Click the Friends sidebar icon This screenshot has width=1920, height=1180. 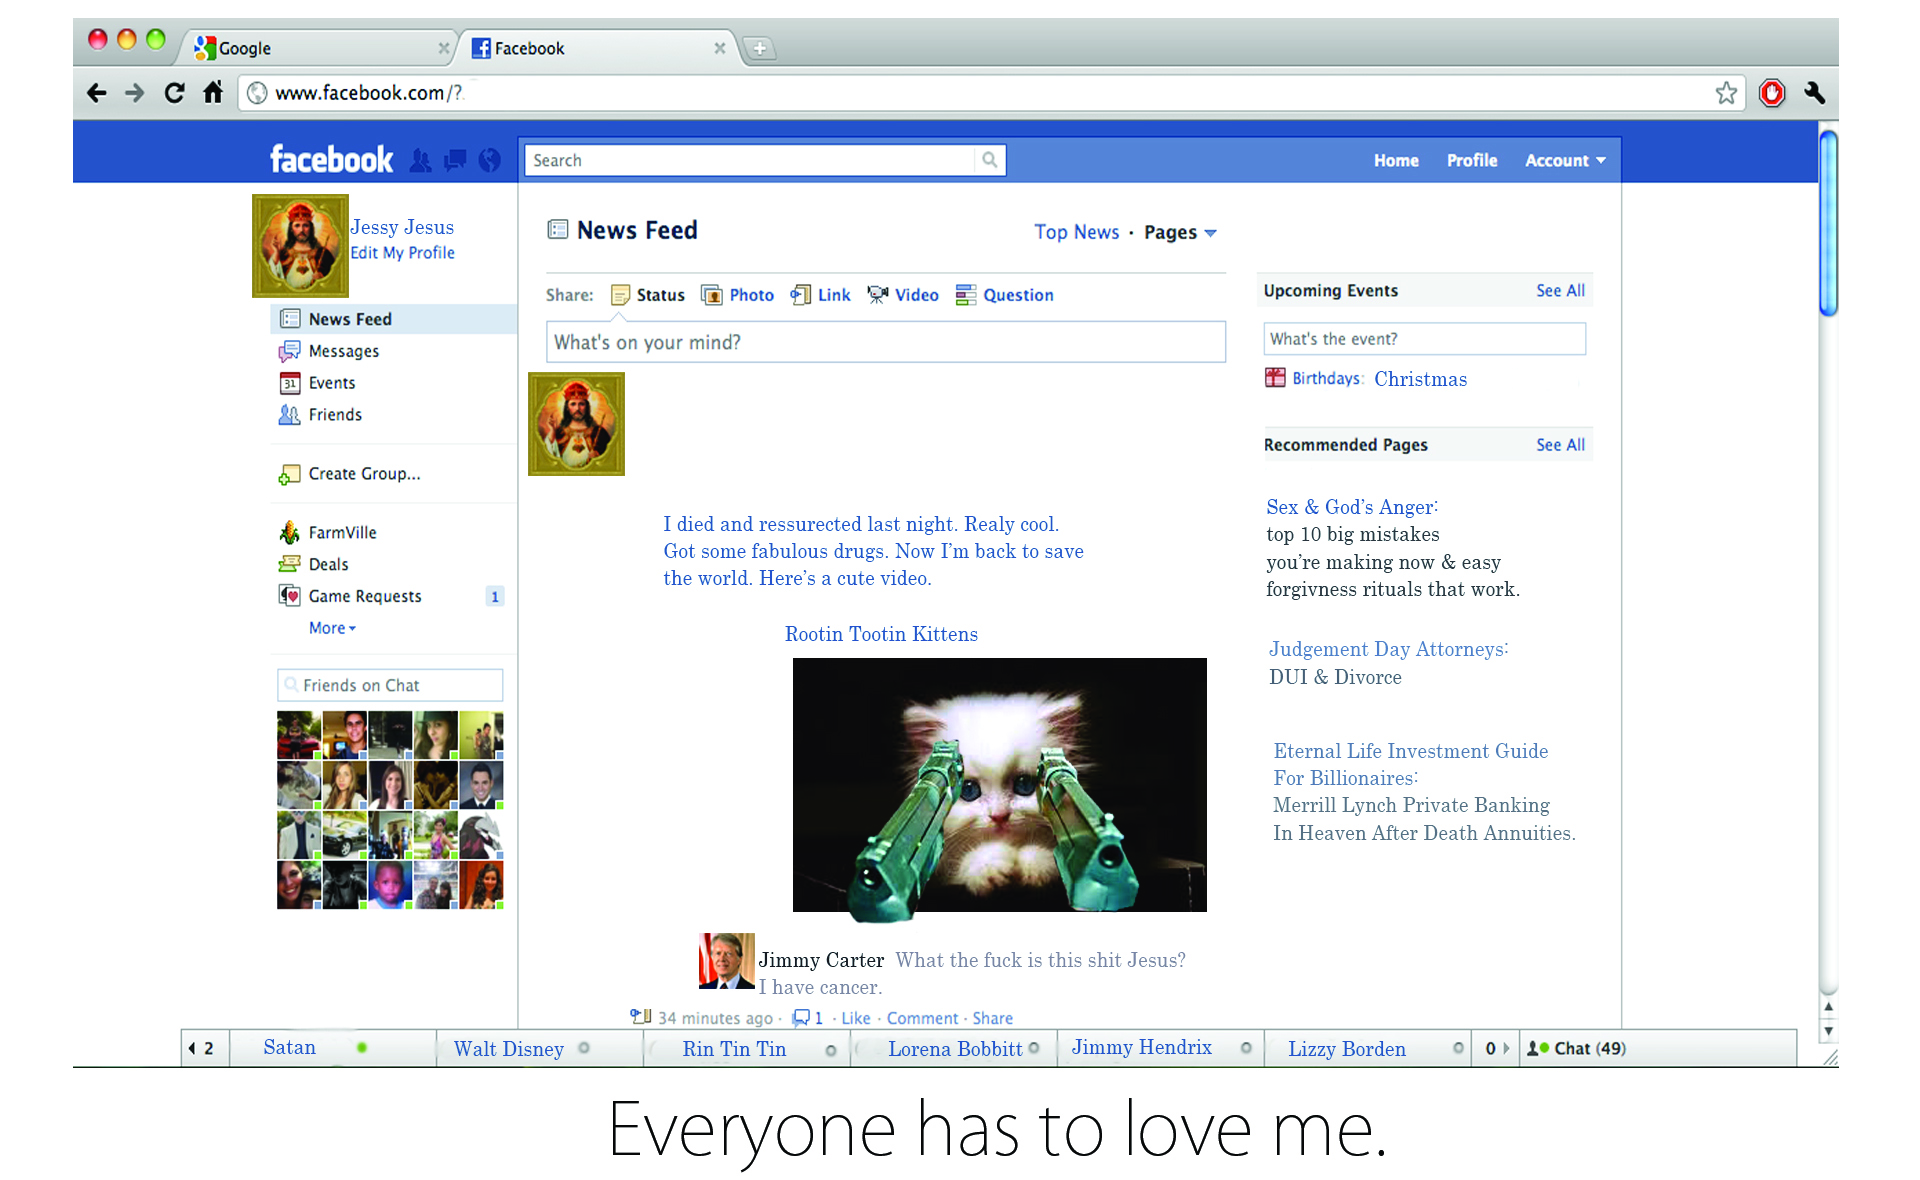[x=289, y=415]
